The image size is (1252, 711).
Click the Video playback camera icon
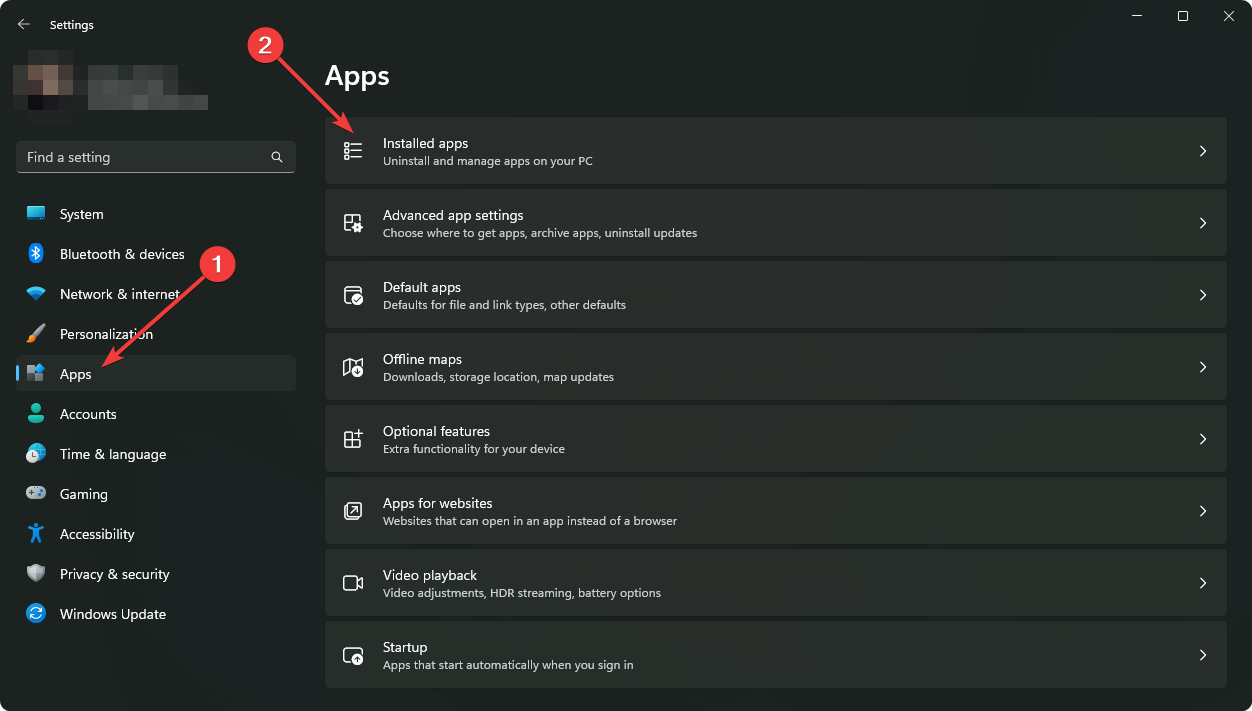point(353,583)
